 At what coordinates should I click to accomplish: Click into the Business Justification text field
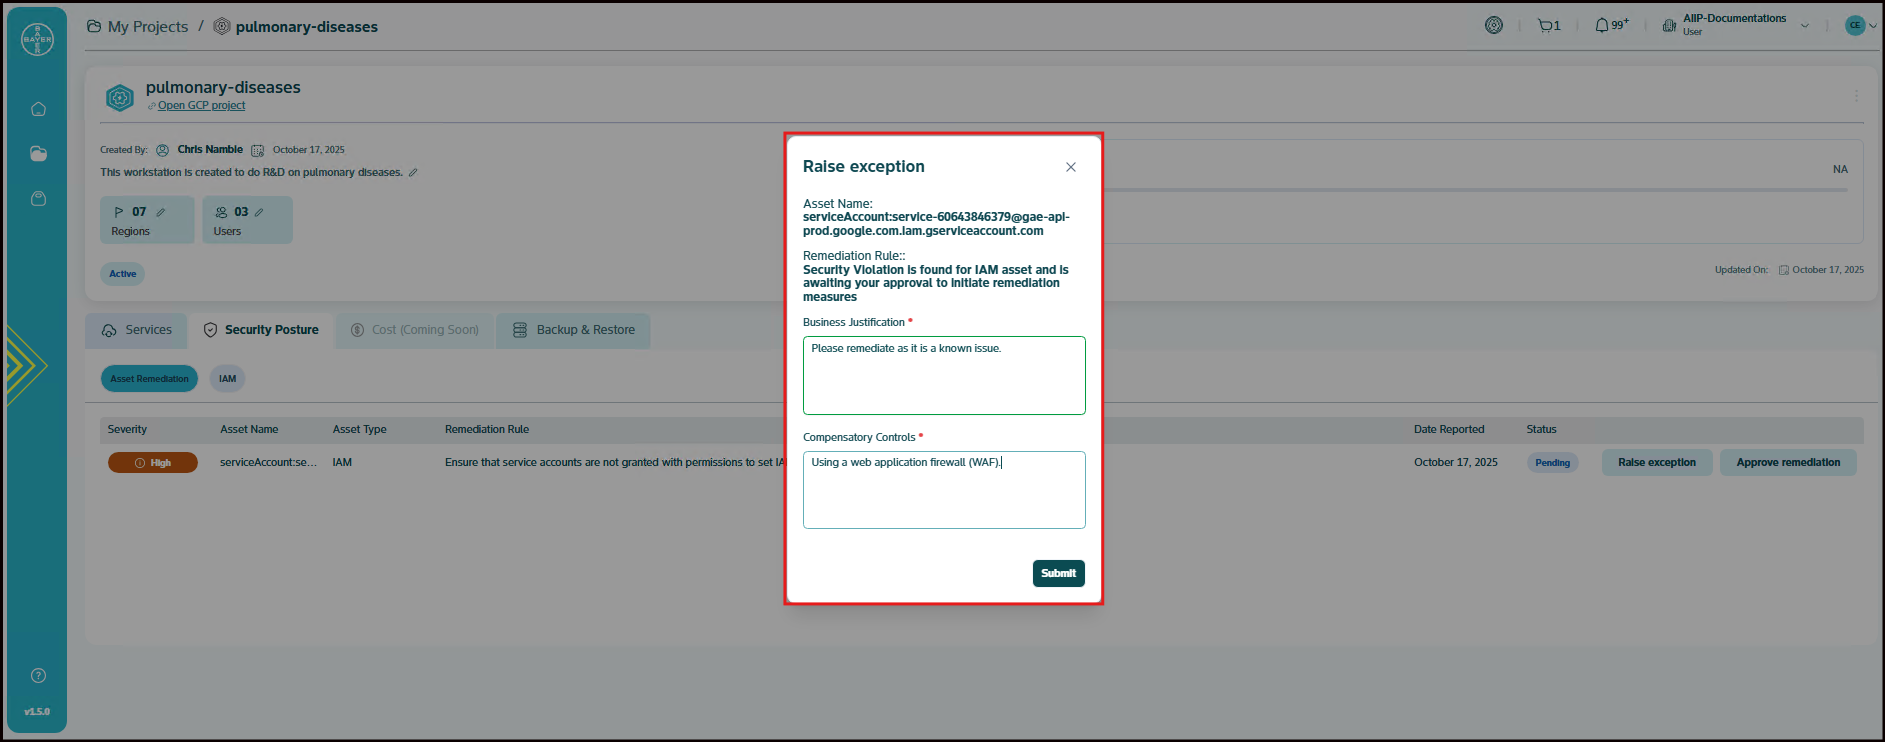(x=944, y=376)
